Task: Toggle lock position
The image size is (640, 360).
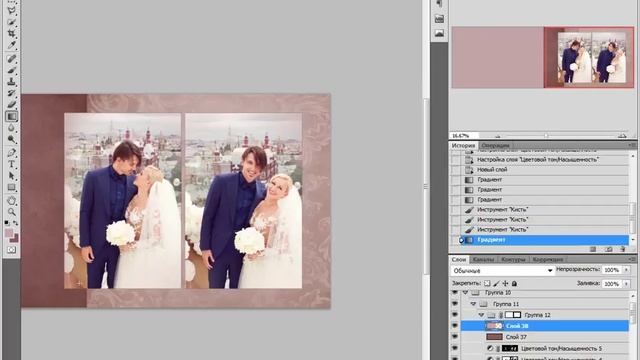Action: 505,283
